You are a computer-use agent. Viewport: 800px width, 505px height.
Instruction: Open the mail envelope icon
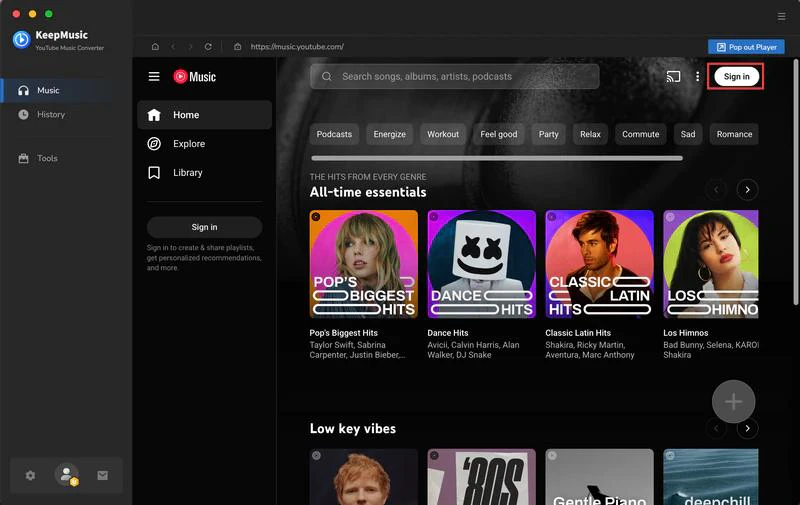[103, 475]
